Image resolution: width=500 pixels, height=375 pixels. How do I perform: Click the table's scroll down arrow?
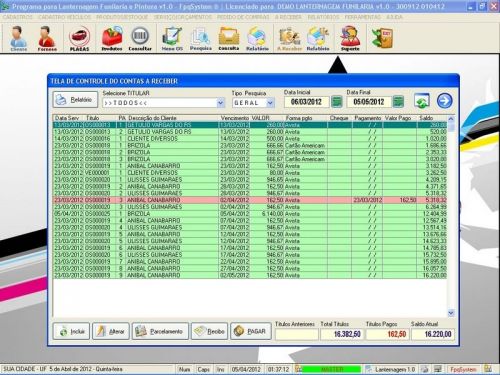(x=451, y=313)
